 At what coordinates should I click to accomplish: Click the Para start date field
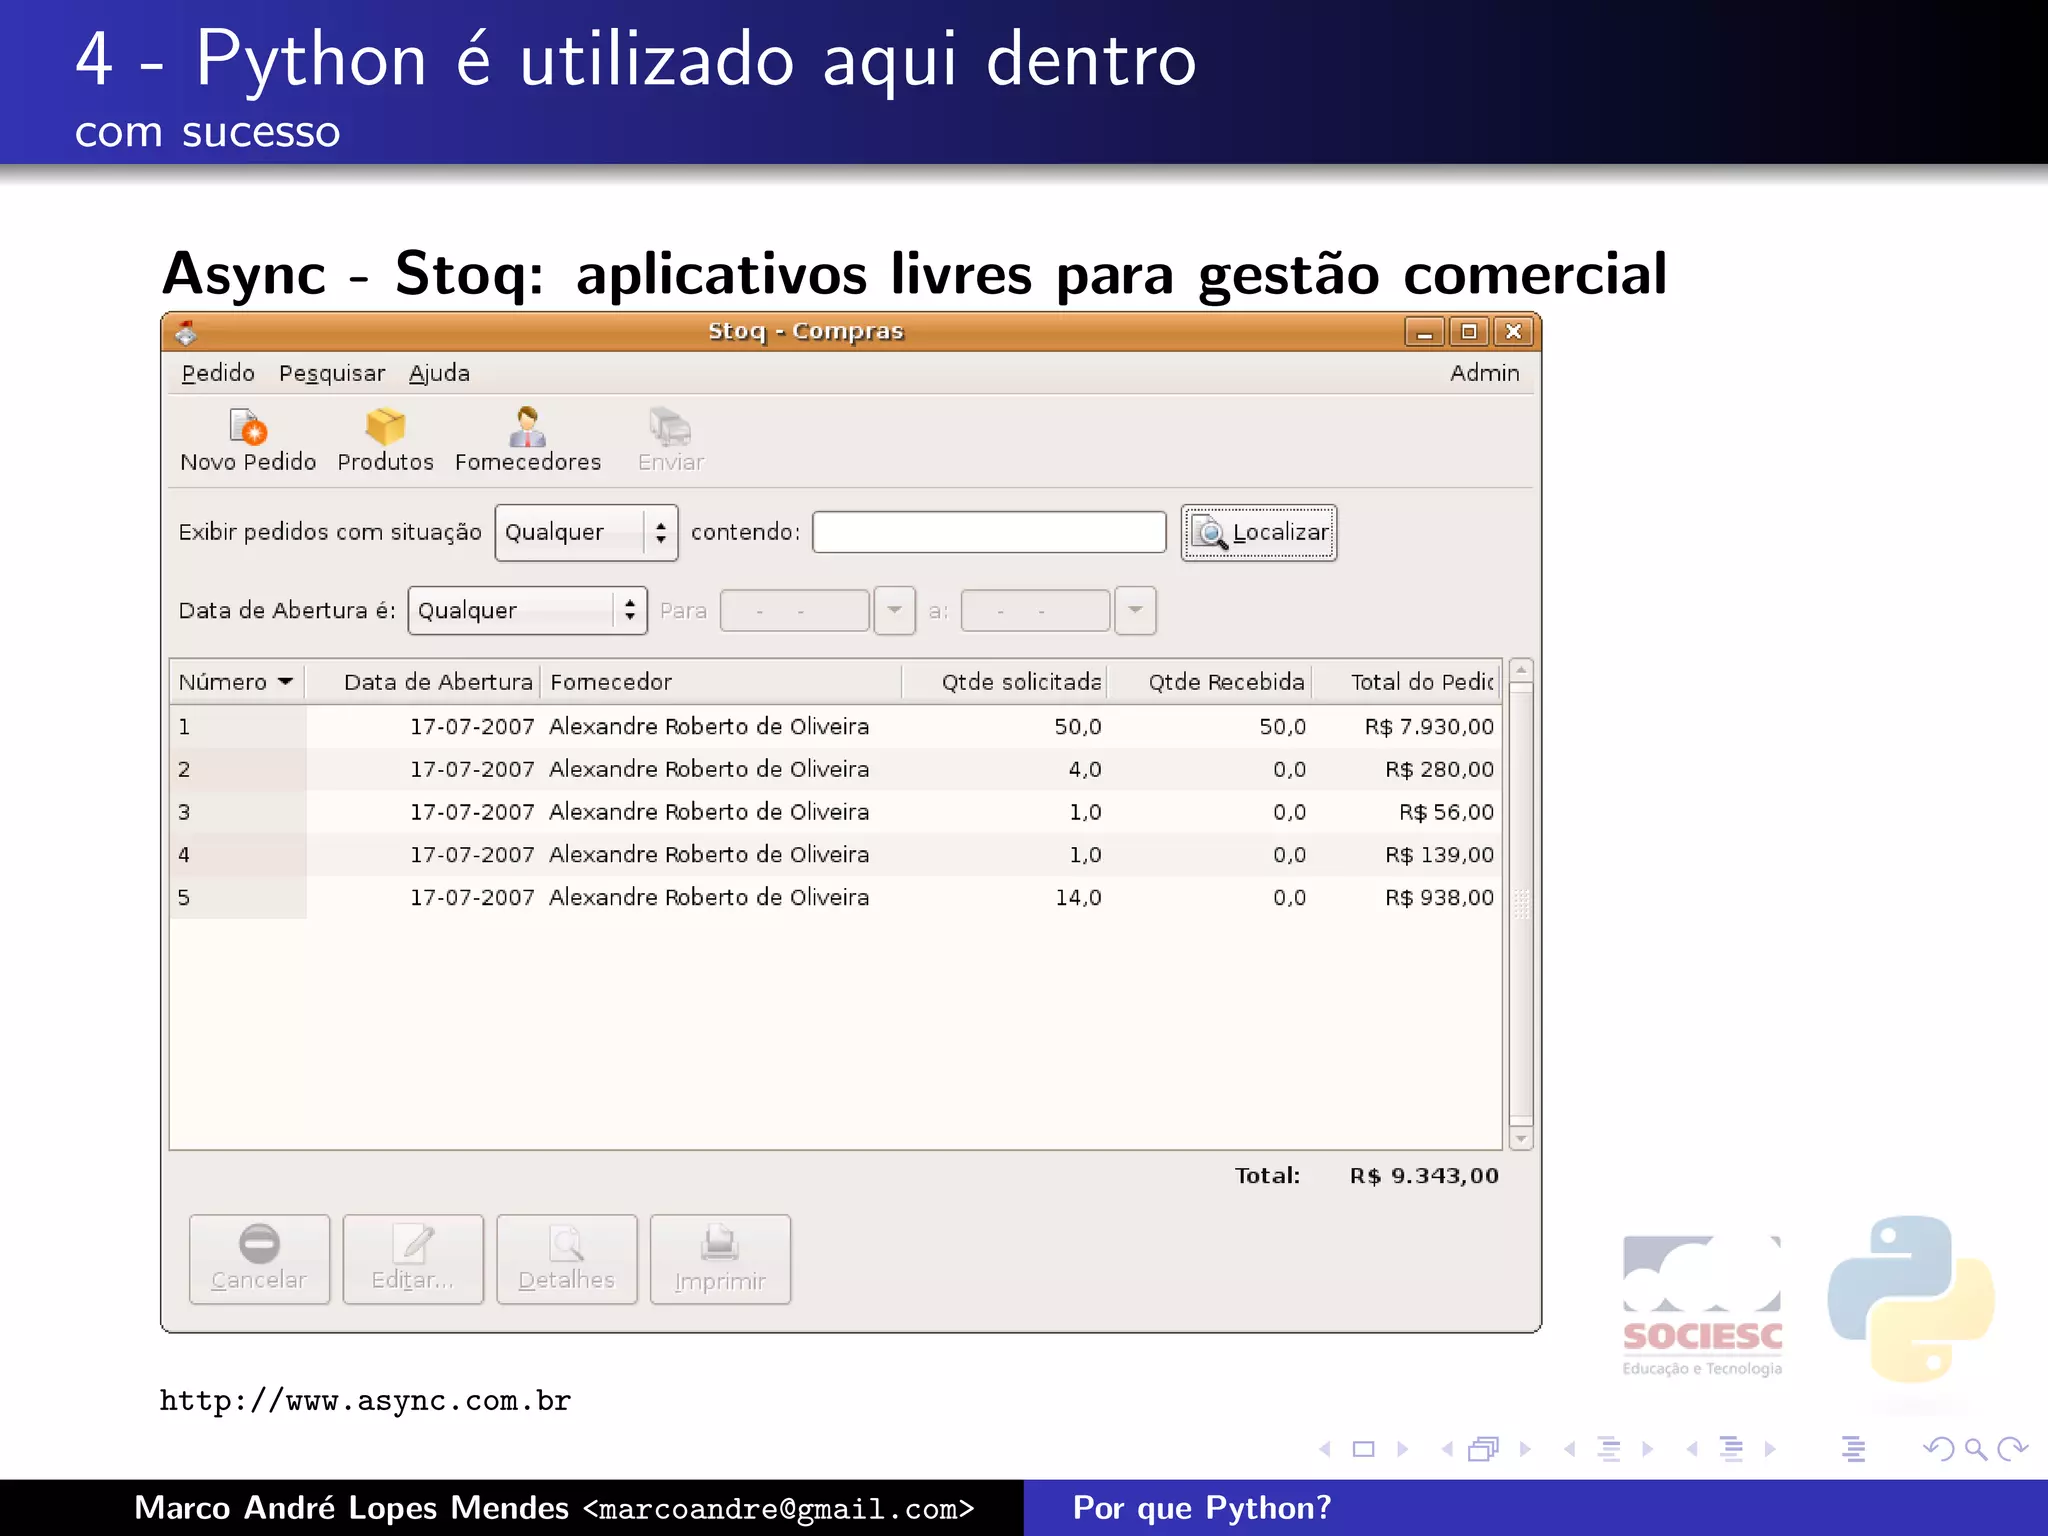point(794,611)
